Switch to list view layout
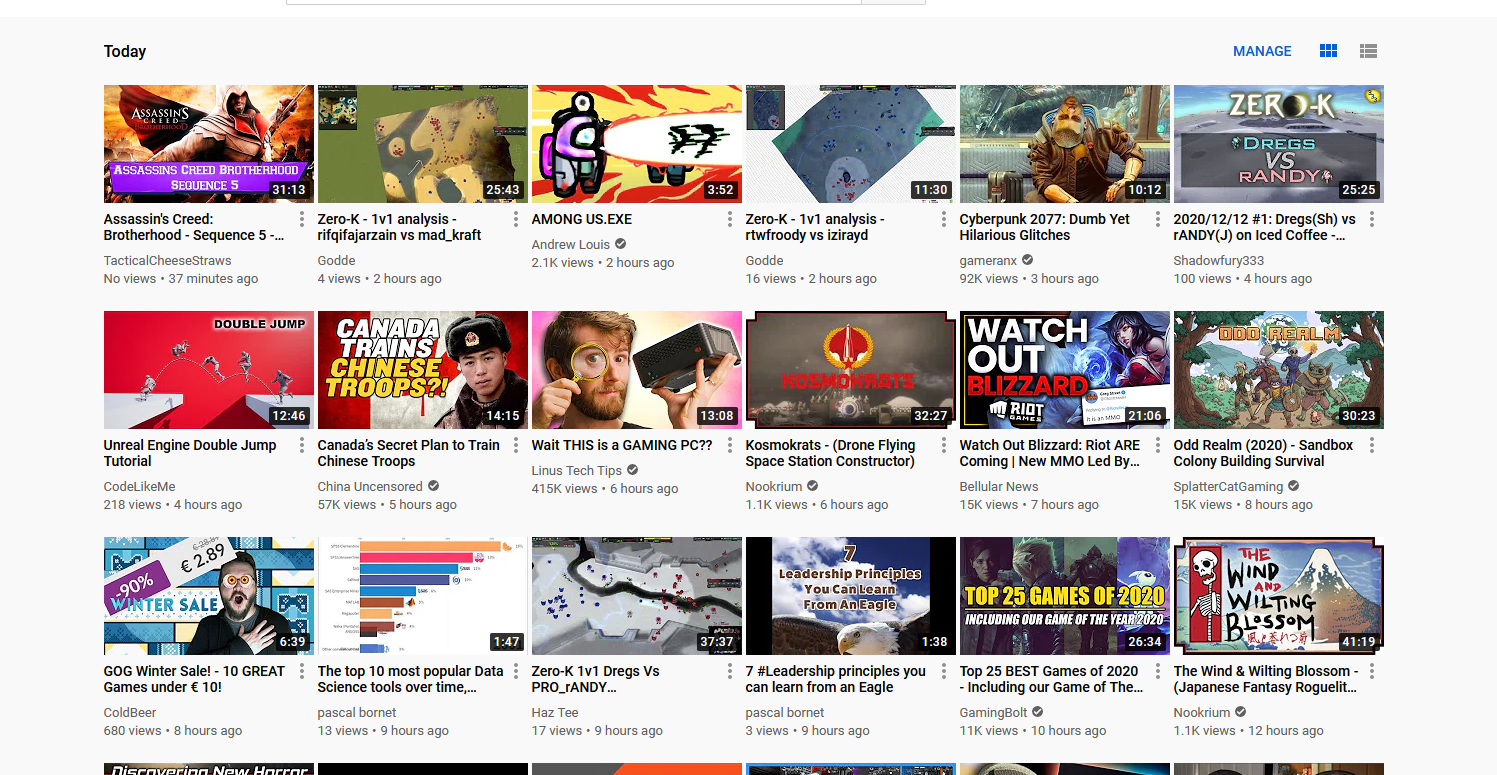1497x775 pixels. click(1369, 51)
